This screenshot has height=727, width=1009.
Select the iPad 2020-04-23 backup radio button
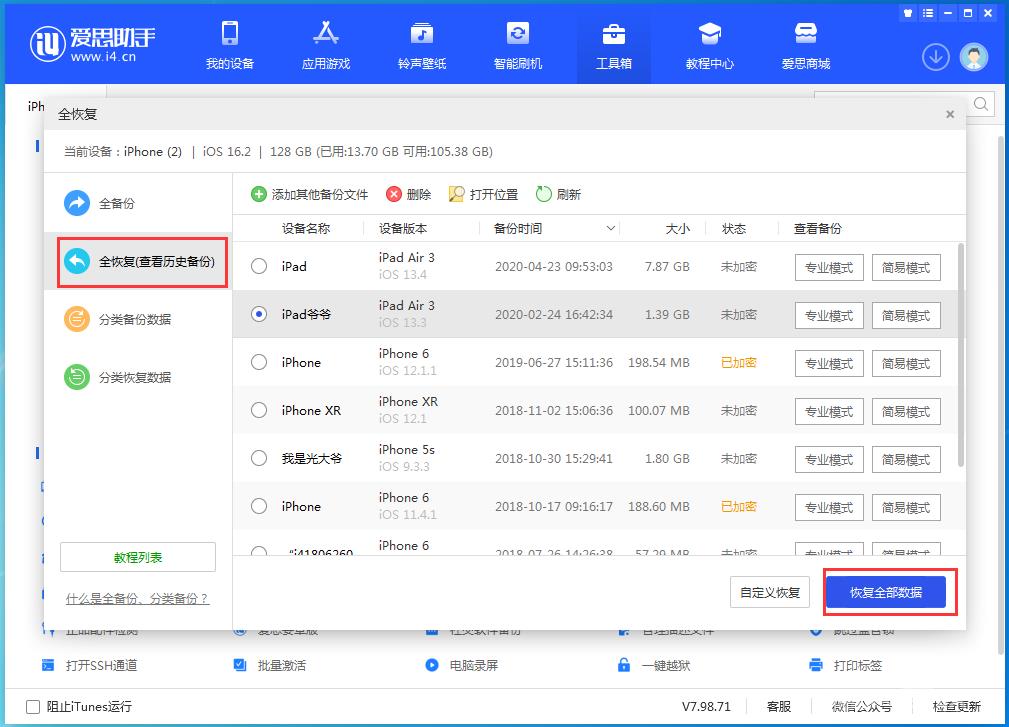click(x=258, y=267)
